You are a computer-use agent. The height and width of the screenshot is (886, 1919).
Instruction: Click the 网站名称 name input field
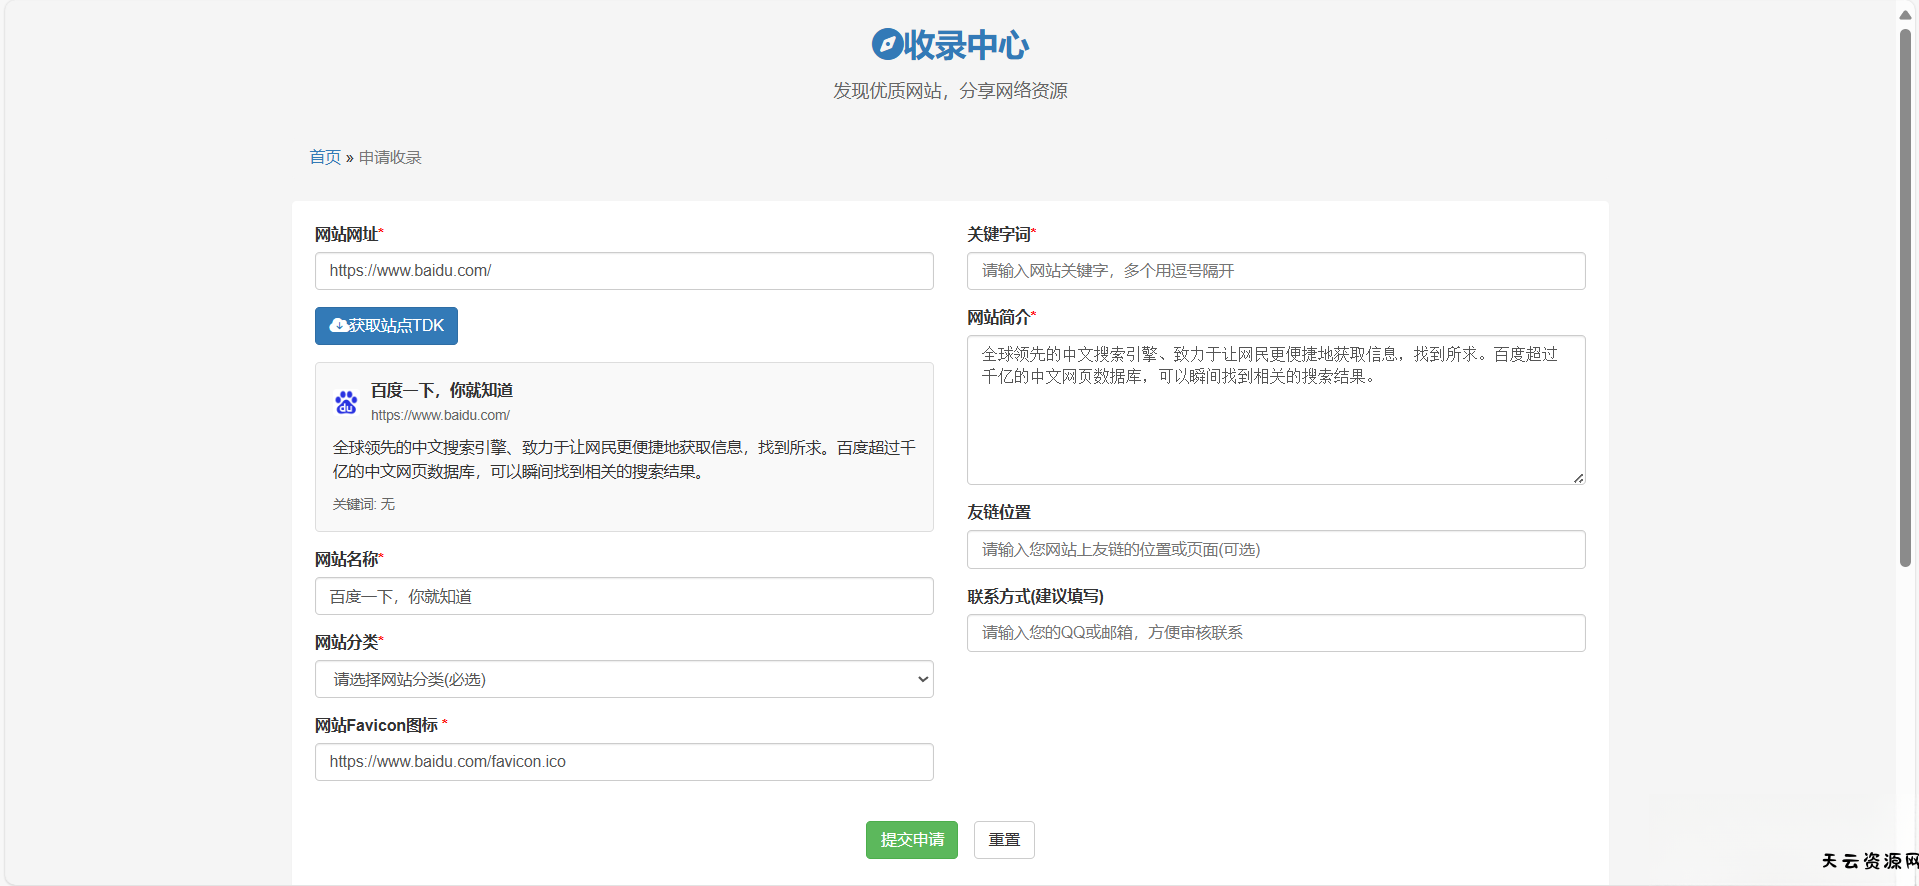click(623, 596)
